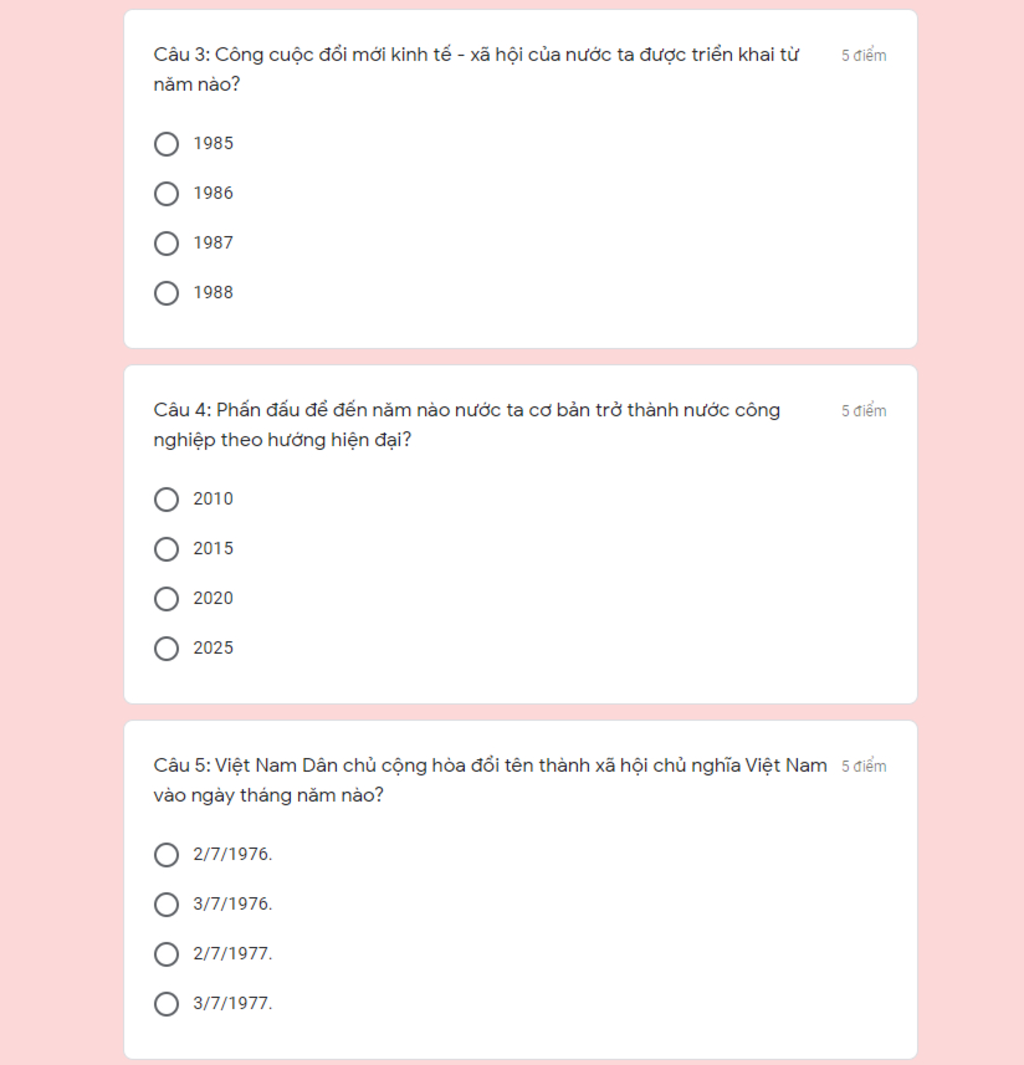Click the 5 điểm label of Câu 5
This screenshot has width=1024, height=1065.
[864, 766]
